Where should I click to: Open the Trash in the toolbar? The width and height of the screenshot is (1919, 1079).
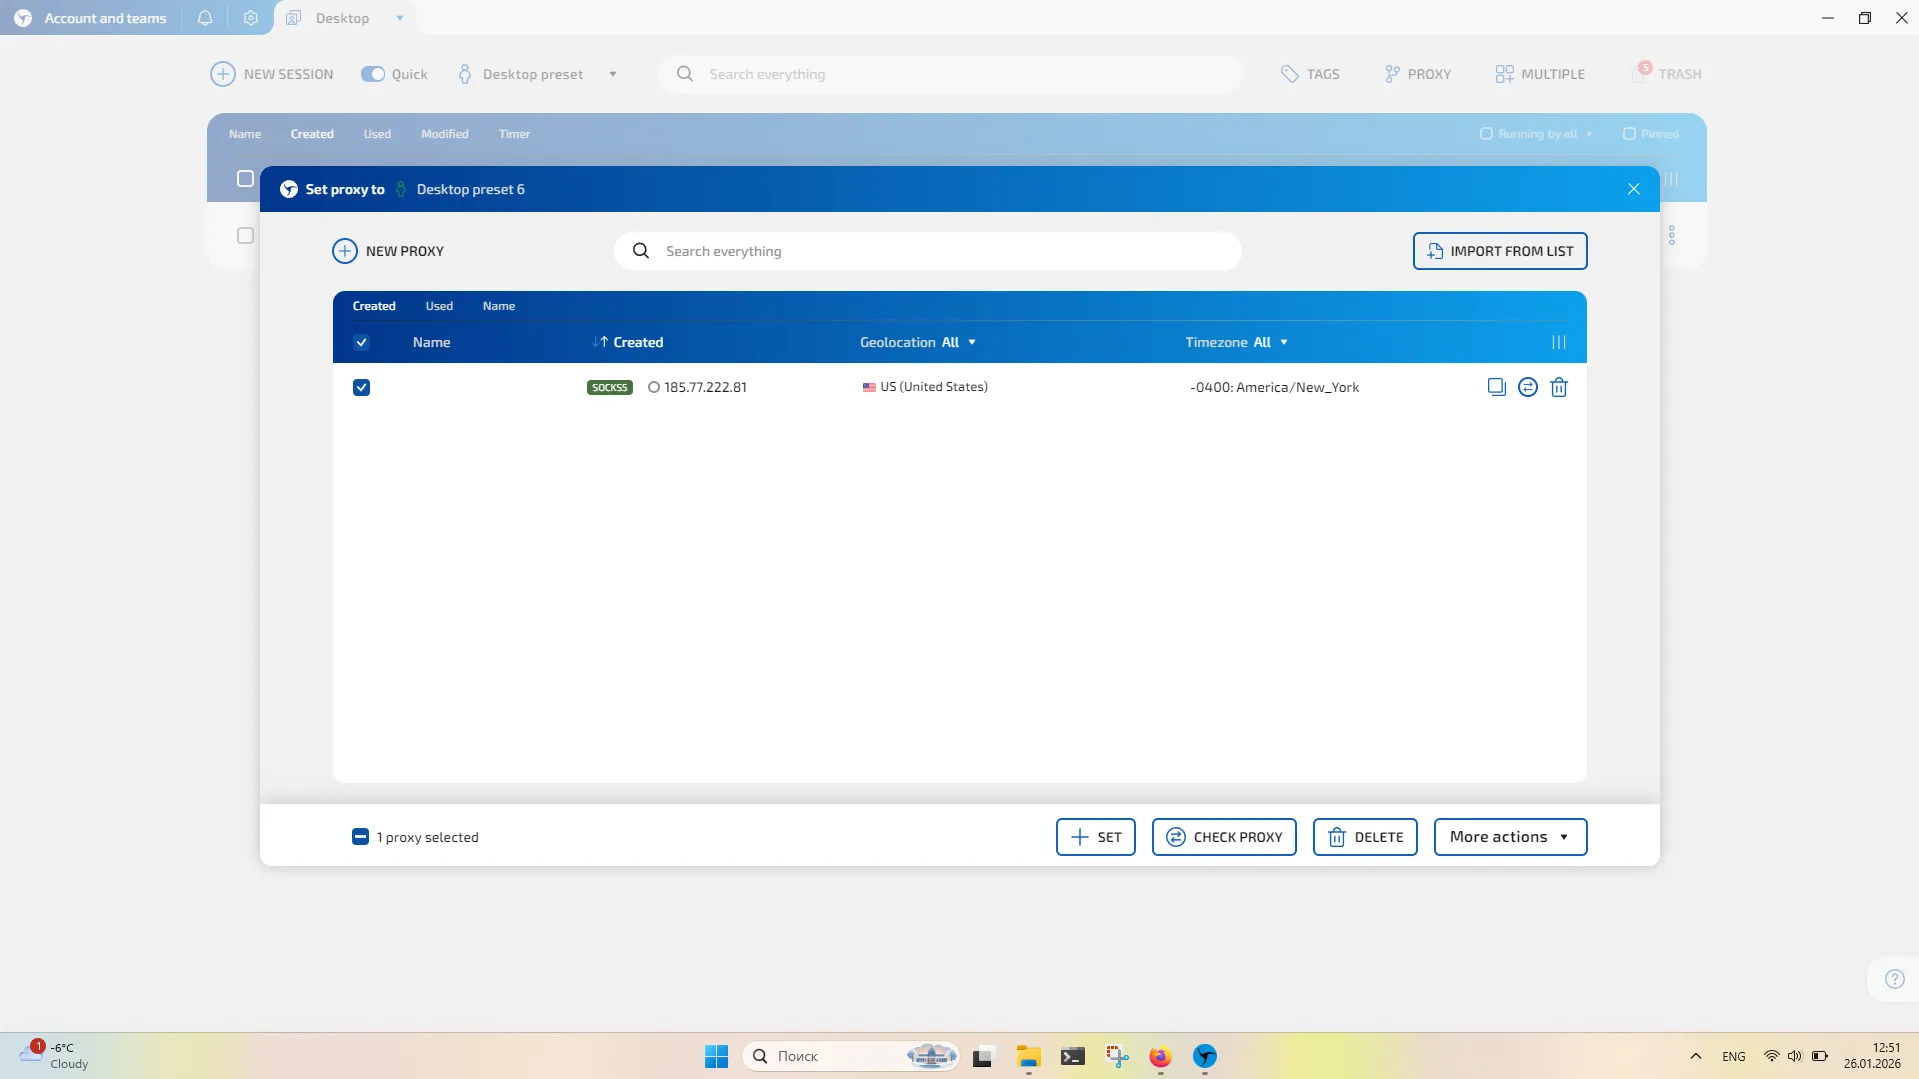tap(1667, 73)
